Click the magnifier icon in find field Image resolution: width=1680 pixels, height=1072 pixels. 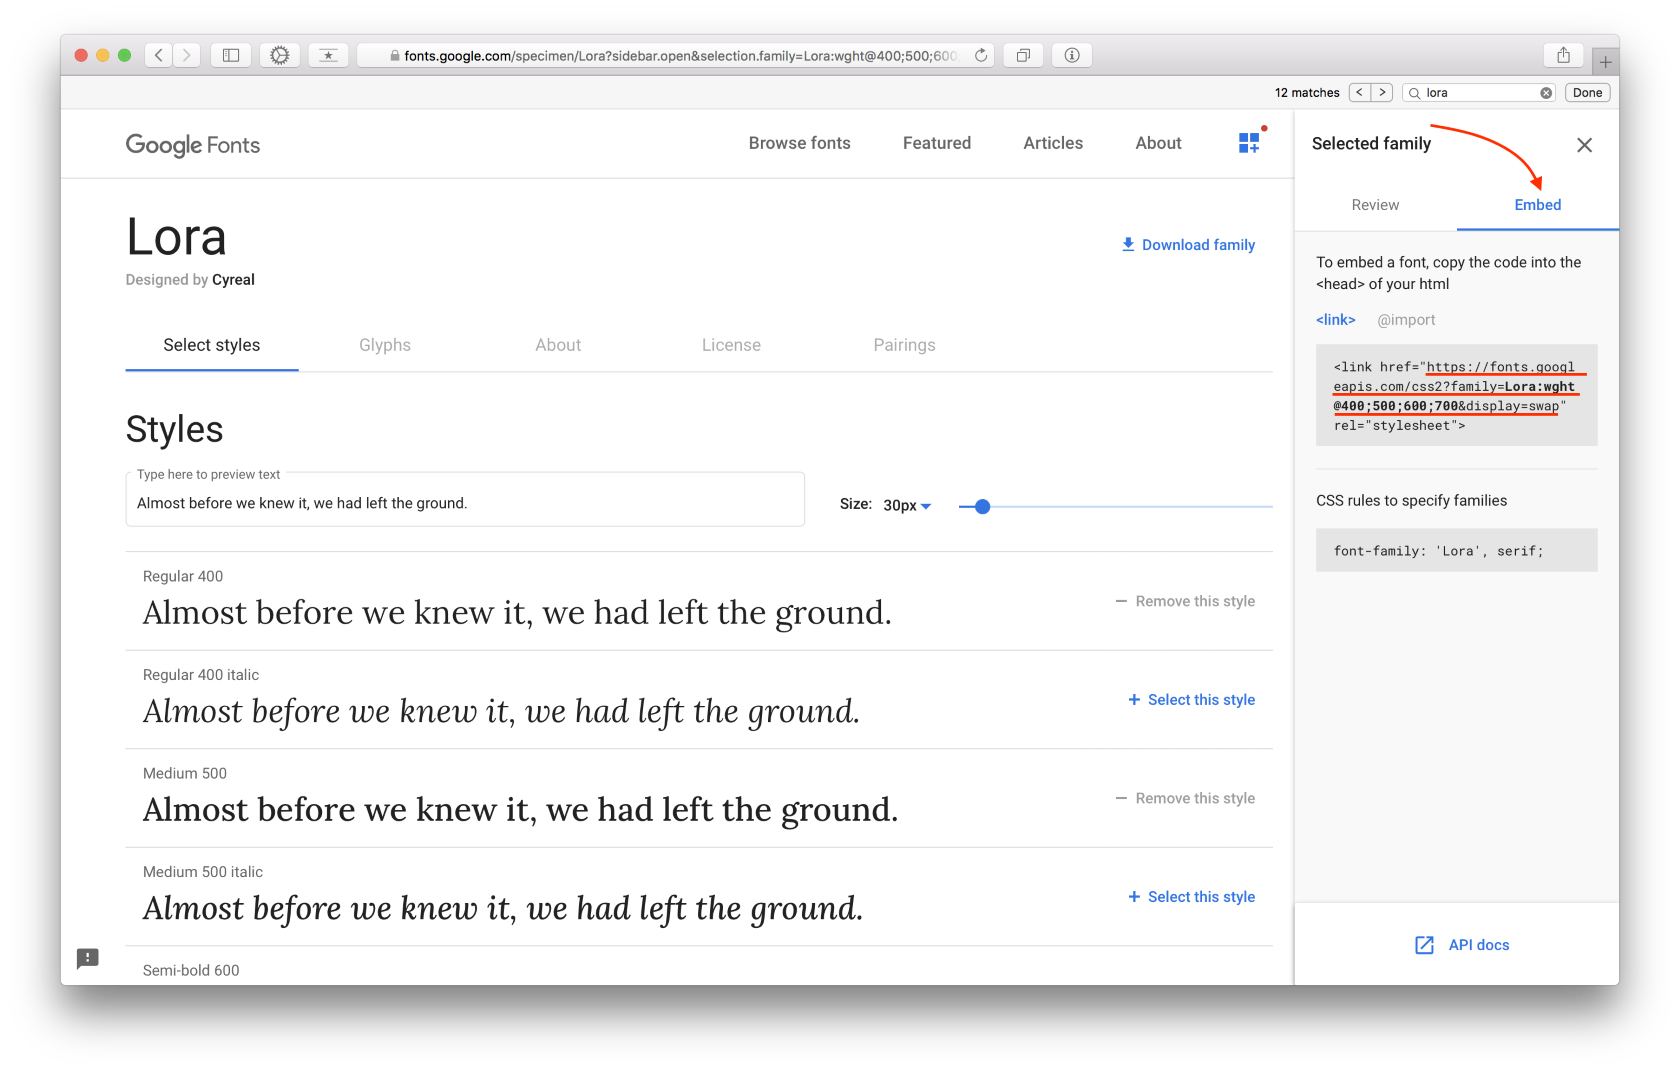pos(1414,93)
